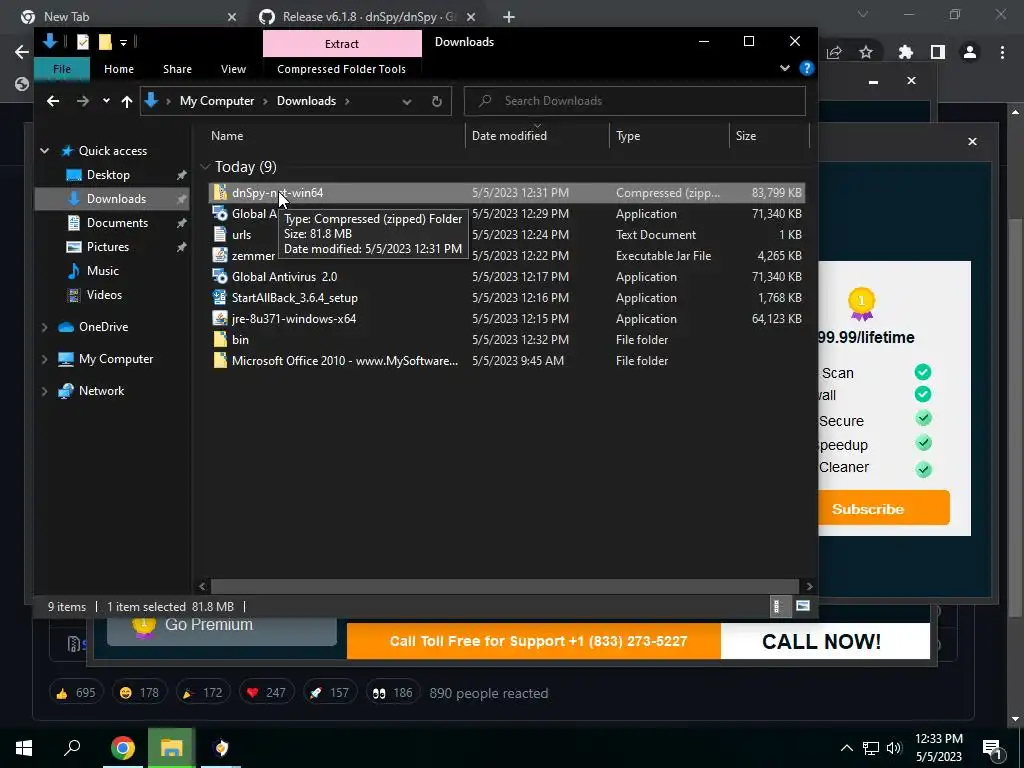Image resolution: width=1024 pixels, height=768 pixels.
Task: Open new Chrome tab with plus
Action: pyautogui.click(x=509, y=17)
